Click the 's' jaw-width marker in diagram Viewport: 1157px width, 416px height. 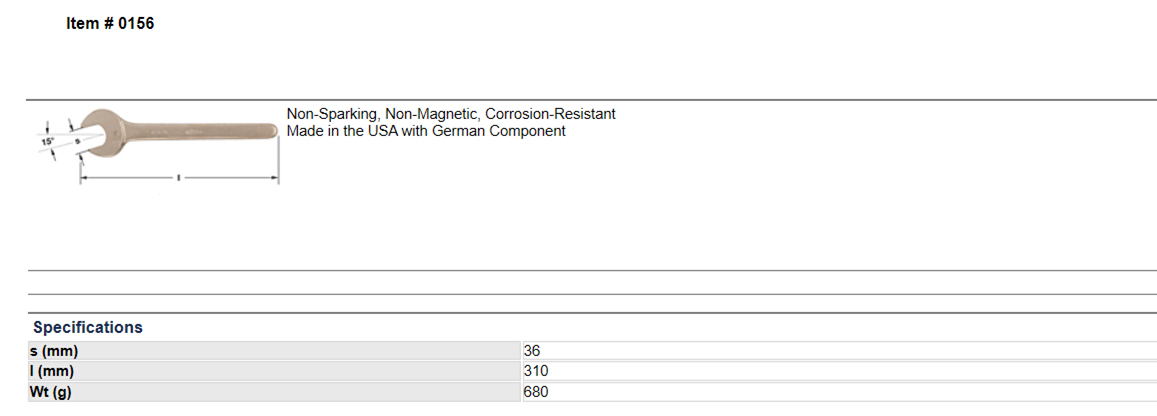point(76,143)
